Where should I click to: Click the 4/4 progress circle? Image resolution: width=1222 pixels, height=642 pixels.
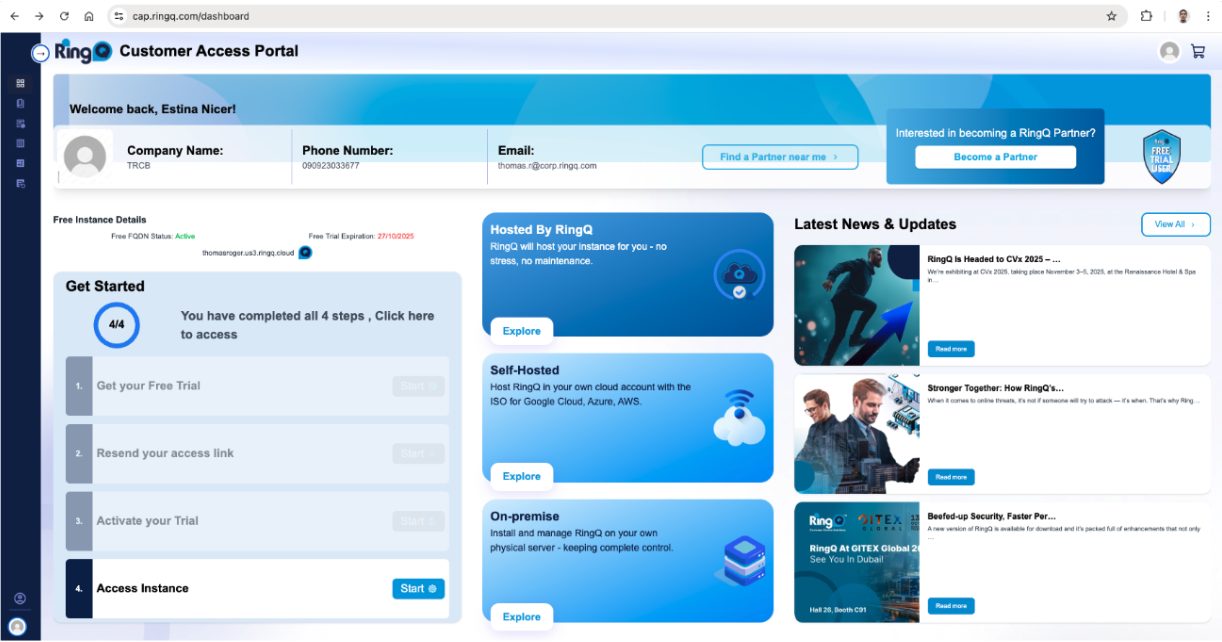(116, 324)
